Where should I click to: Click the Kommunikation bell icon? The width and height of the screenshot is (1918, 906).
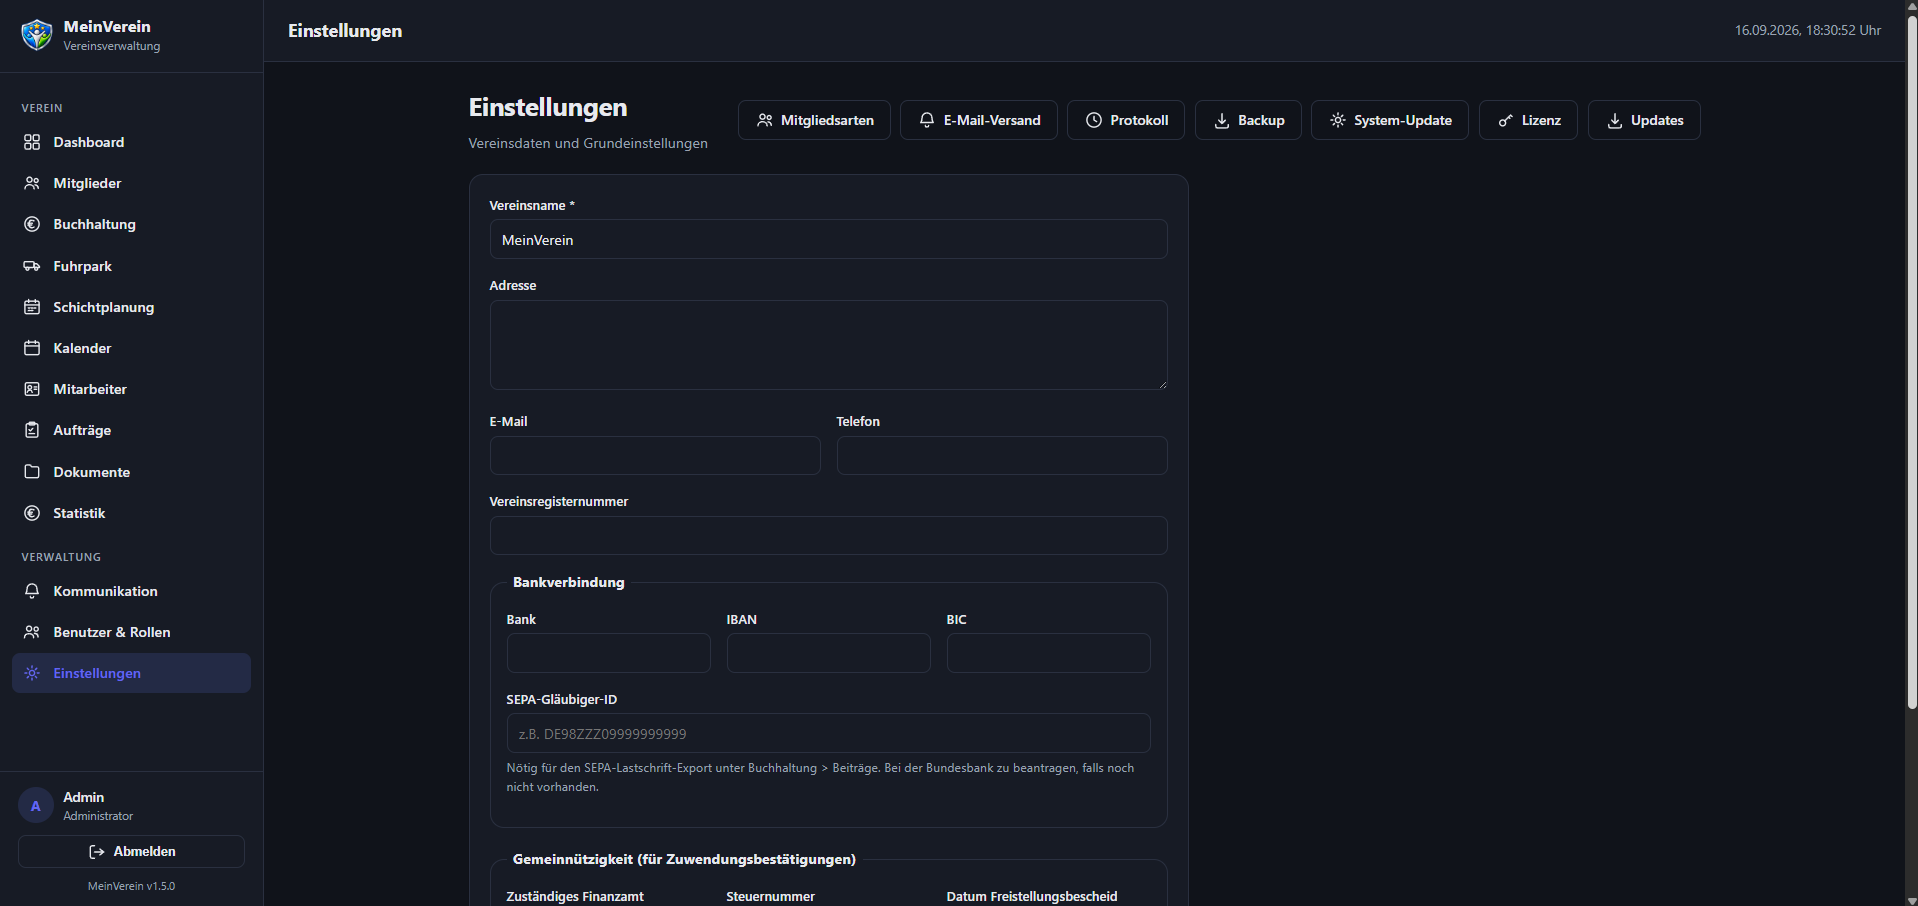[x=32, y=591]
